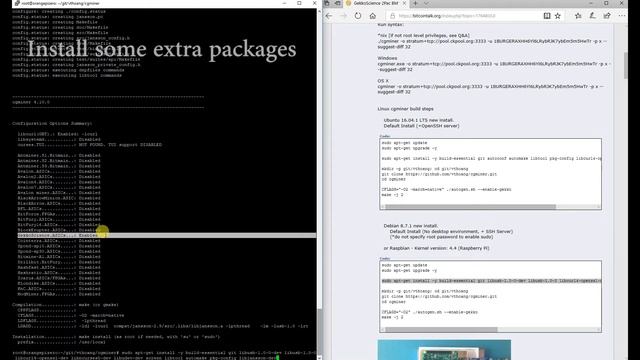Click the 'Debian 8.7.1 new install' text

411,226
